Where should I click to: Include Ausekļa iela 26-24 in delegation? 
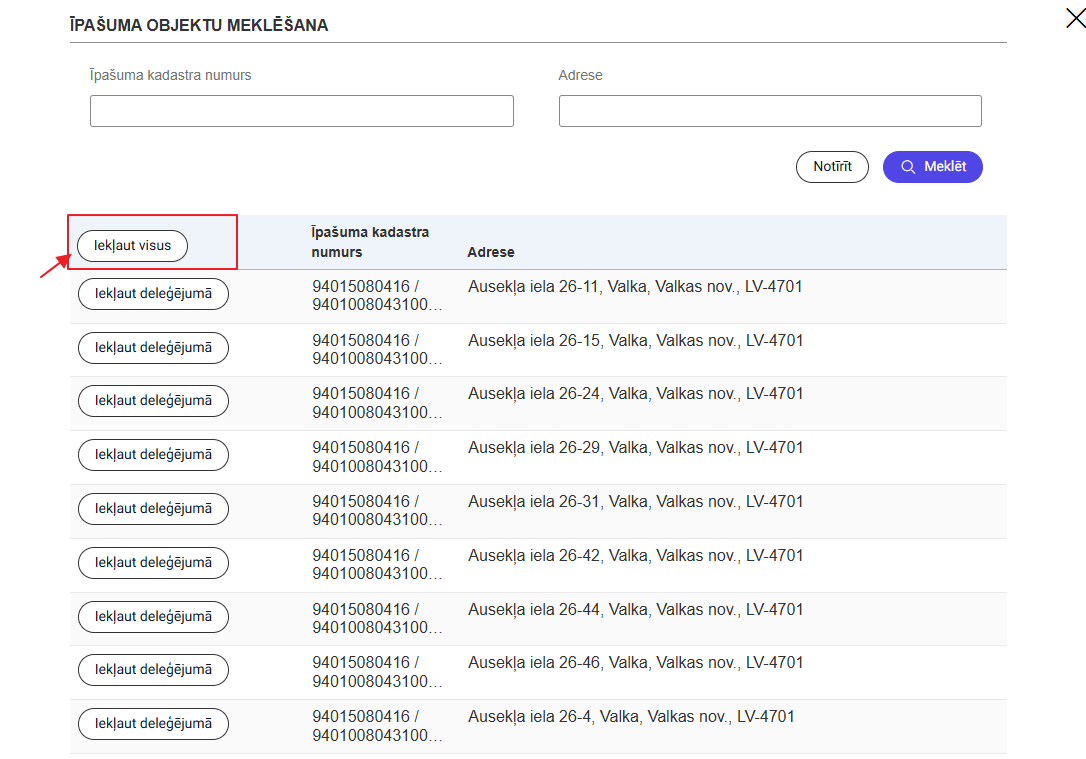(x=153, y=401)
